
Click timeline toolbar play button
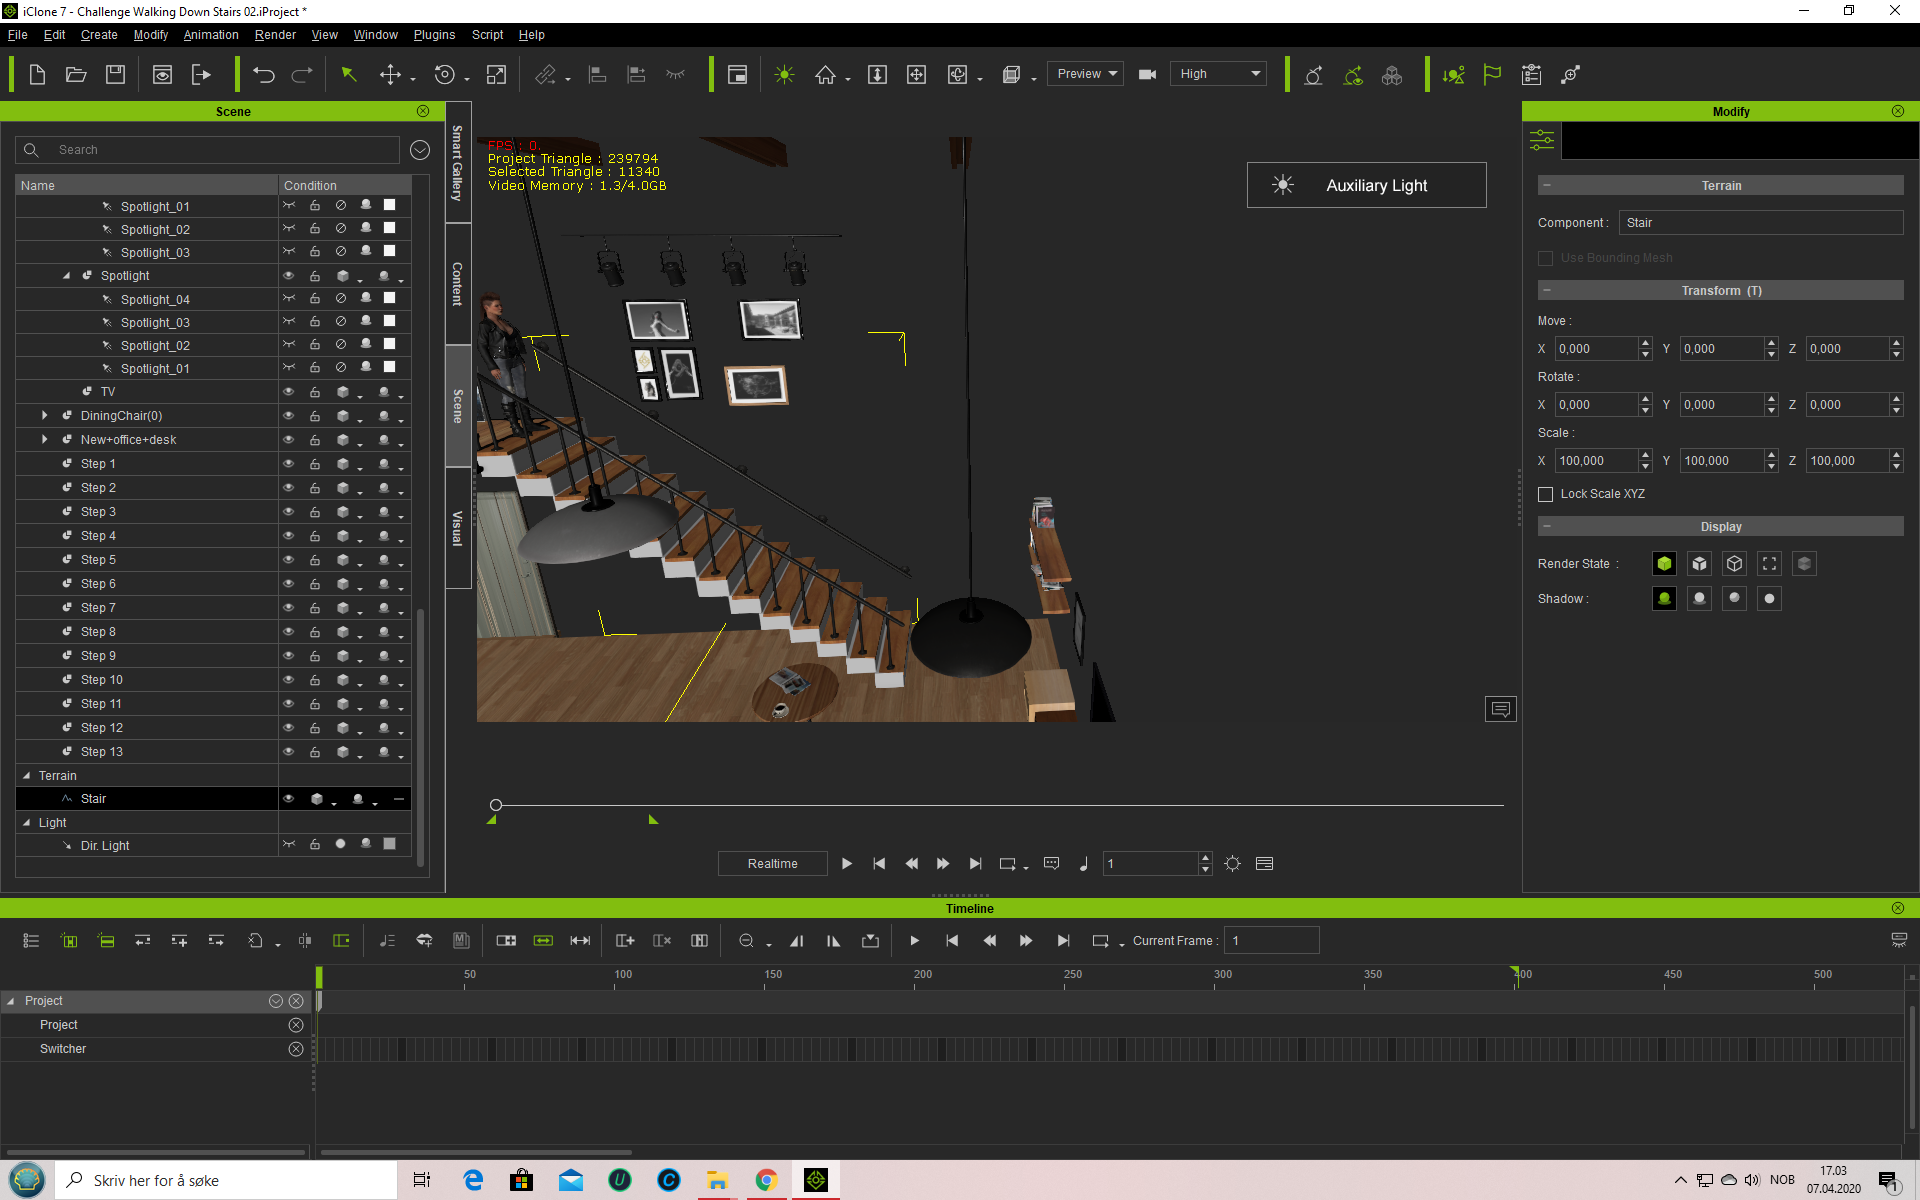coord(914,941)
